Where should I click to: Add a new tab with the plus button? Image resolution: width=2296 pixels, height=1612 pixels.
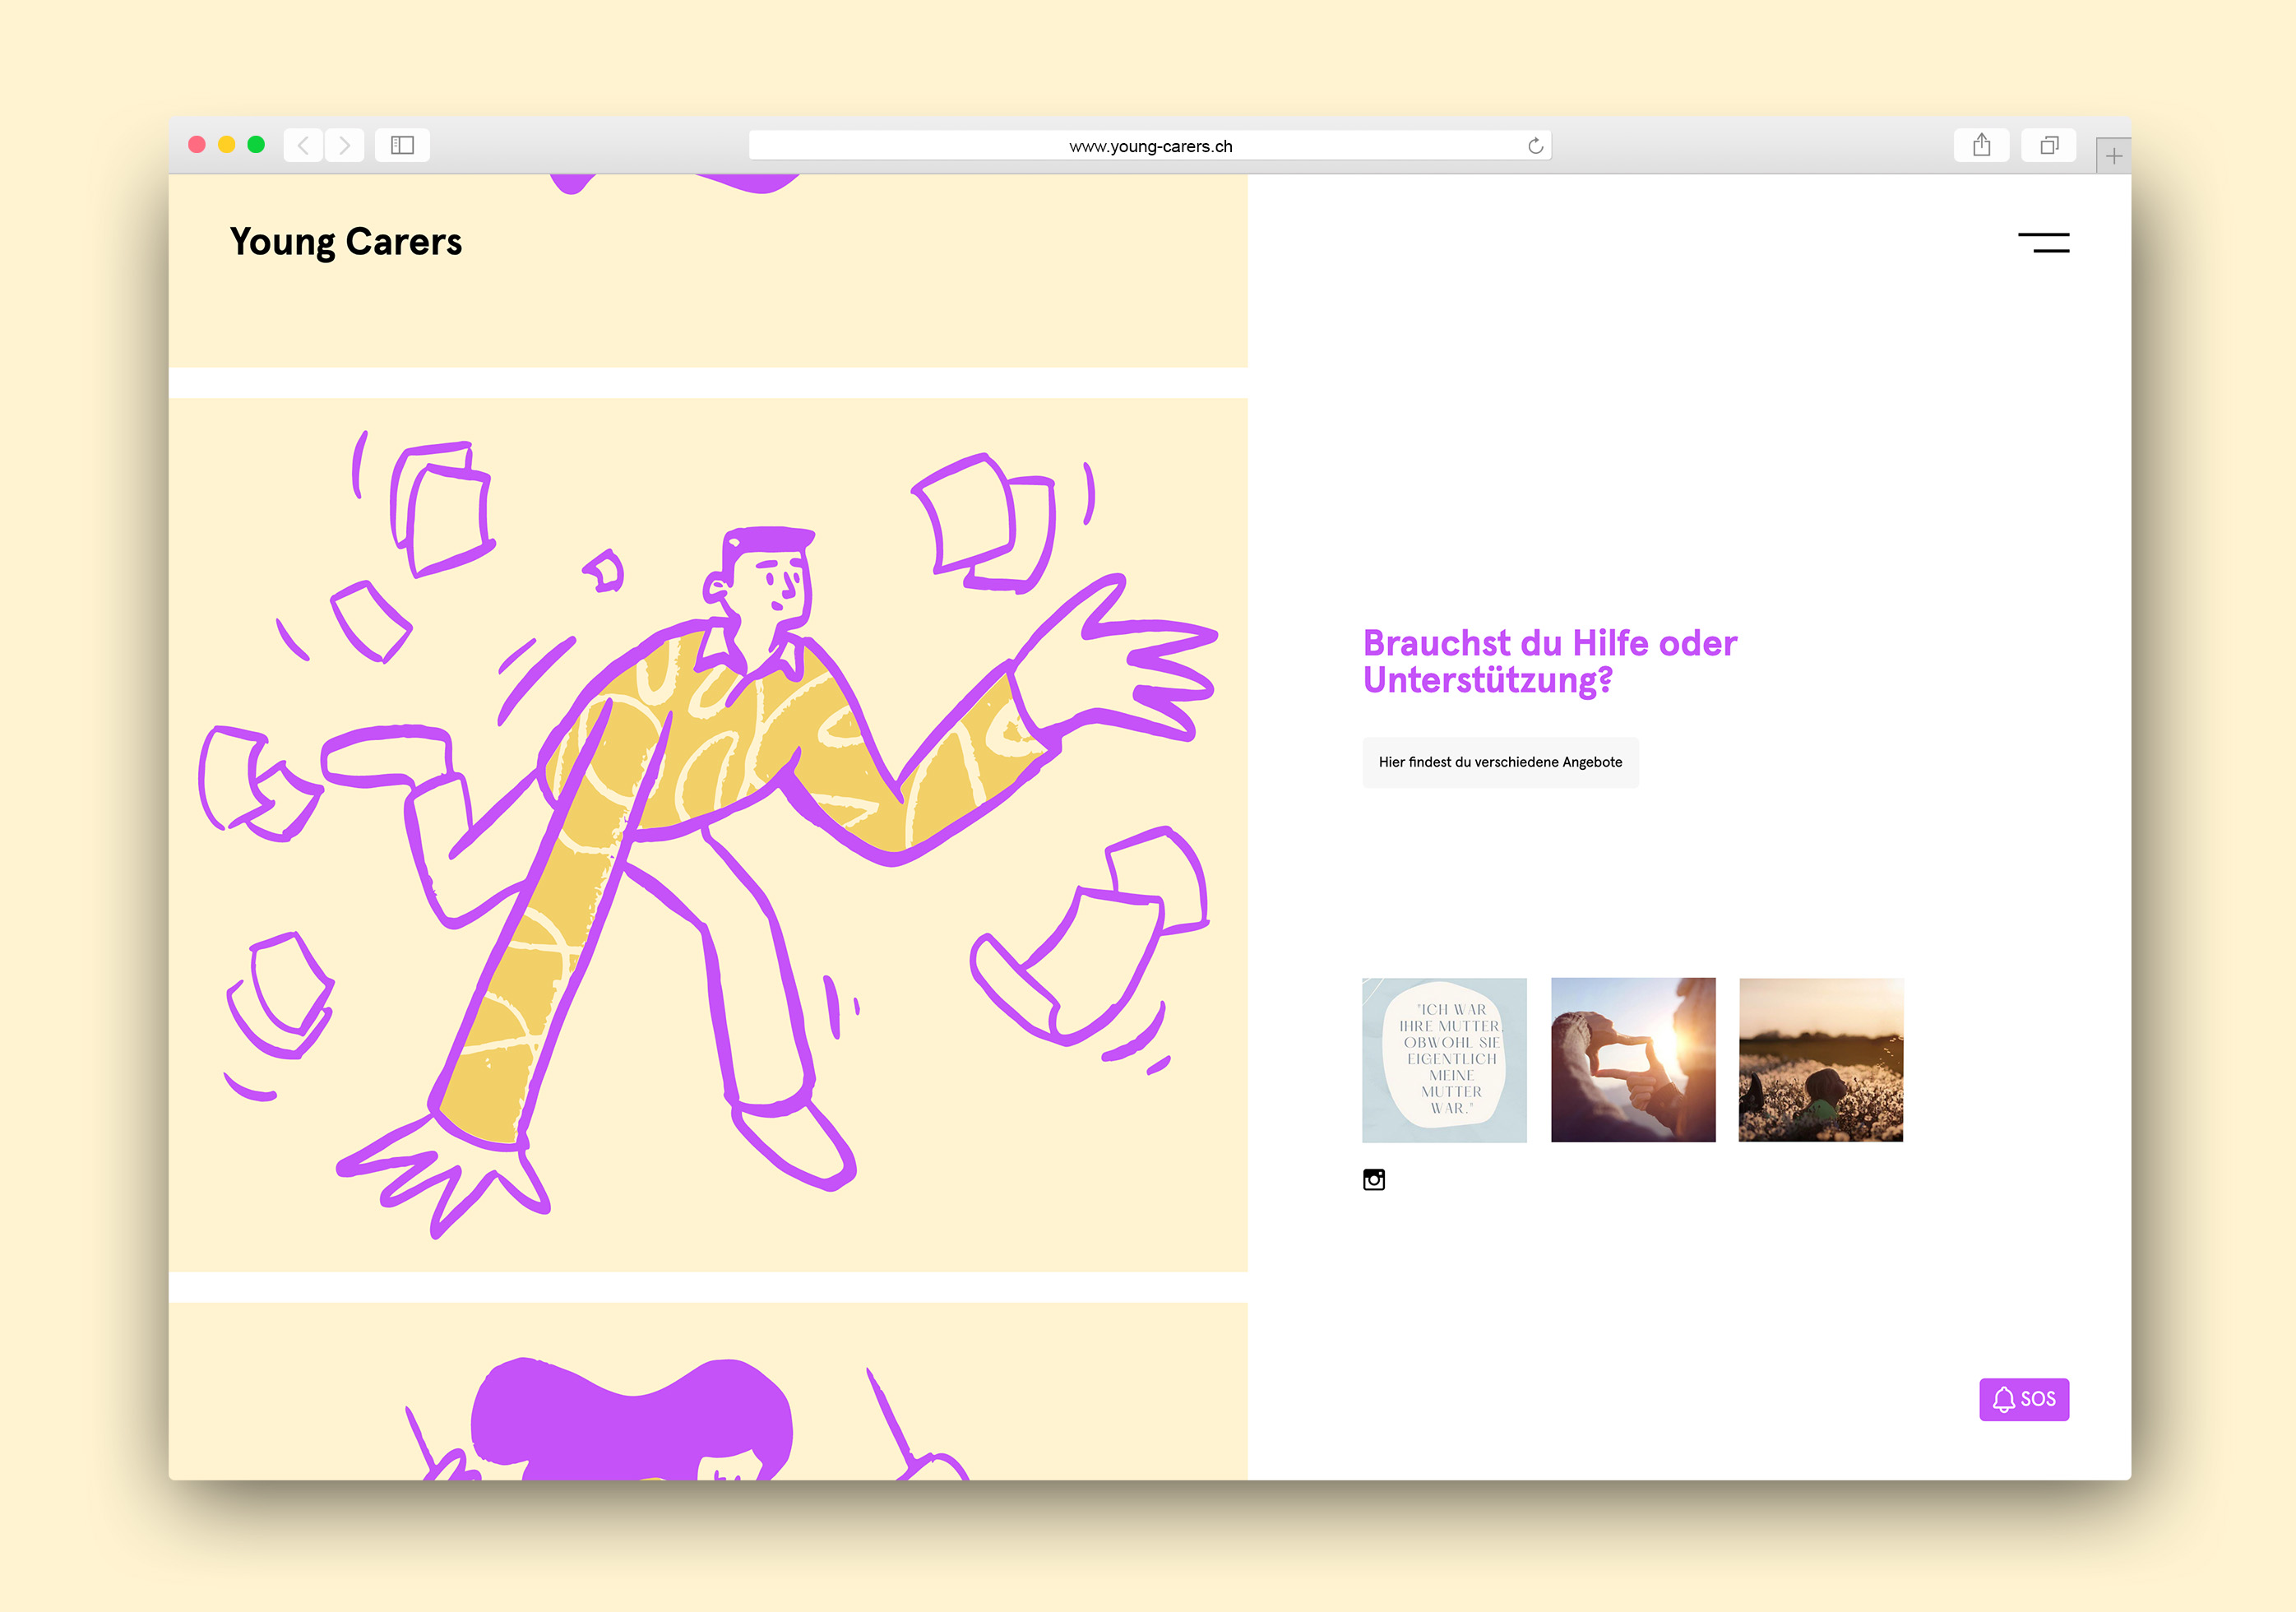pyautogui.click(x=2113, y=156)
